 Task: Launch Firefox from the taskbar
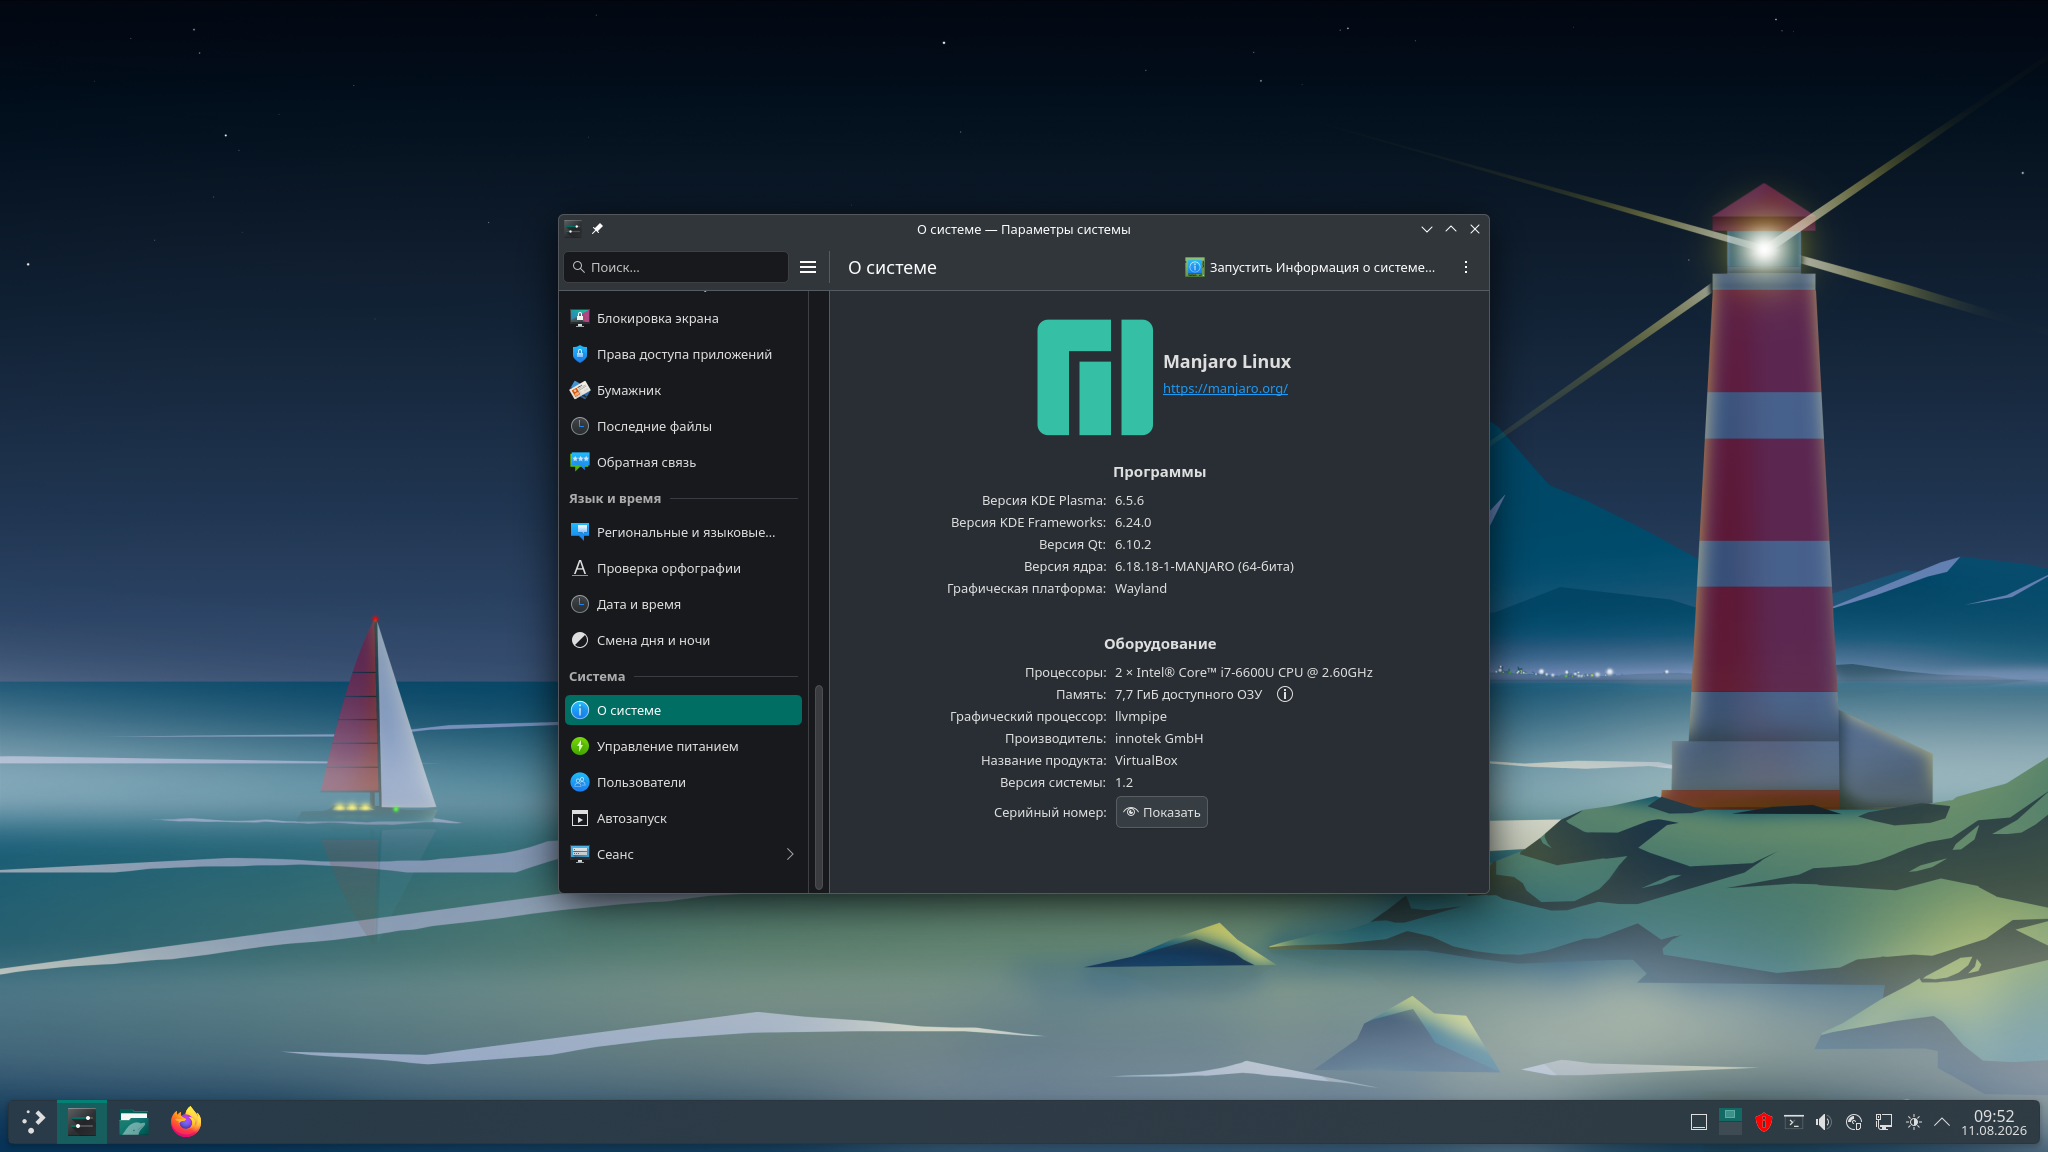coord(186,1122)
